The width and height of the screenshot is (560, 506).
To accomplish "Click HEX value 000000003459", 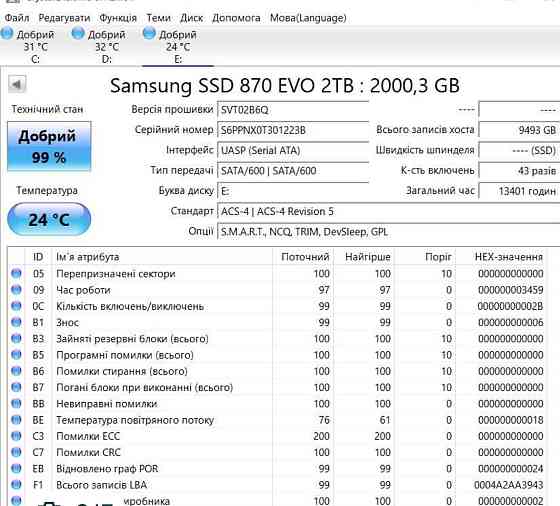I will pyautogui.click(x=511, y=290).
